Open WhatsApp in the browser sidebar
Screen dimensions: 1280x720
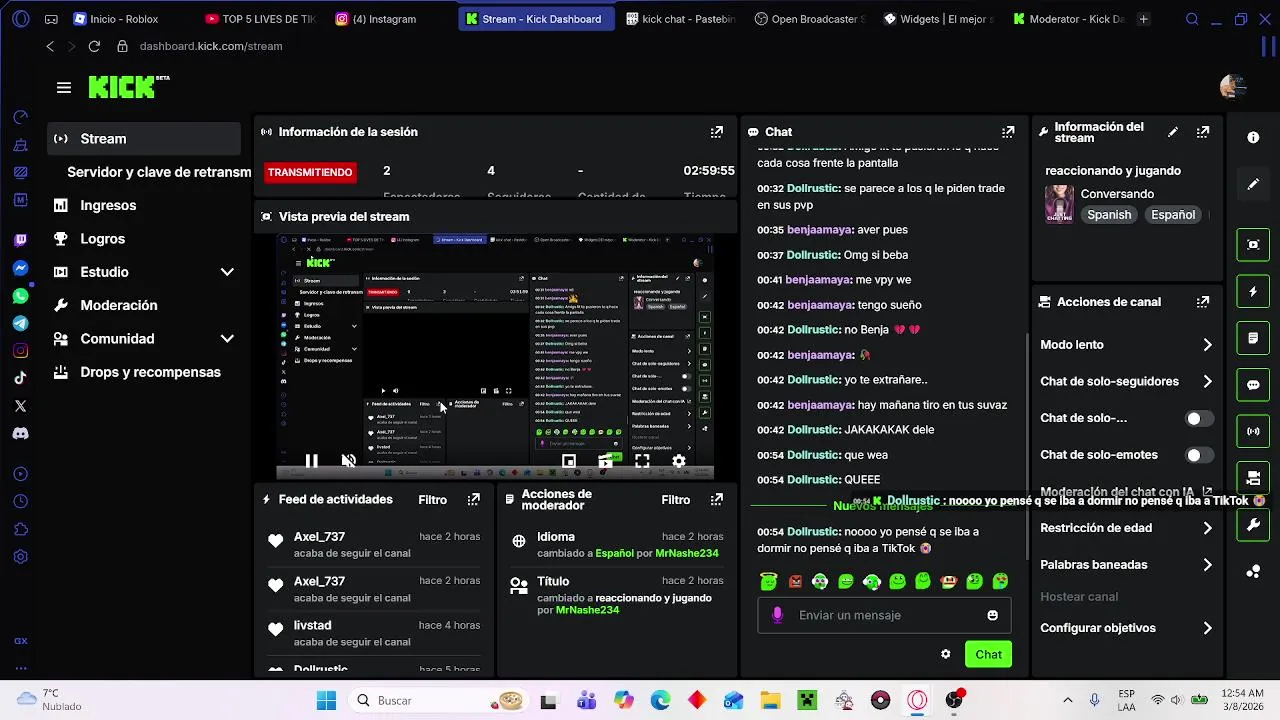(20, 296)
